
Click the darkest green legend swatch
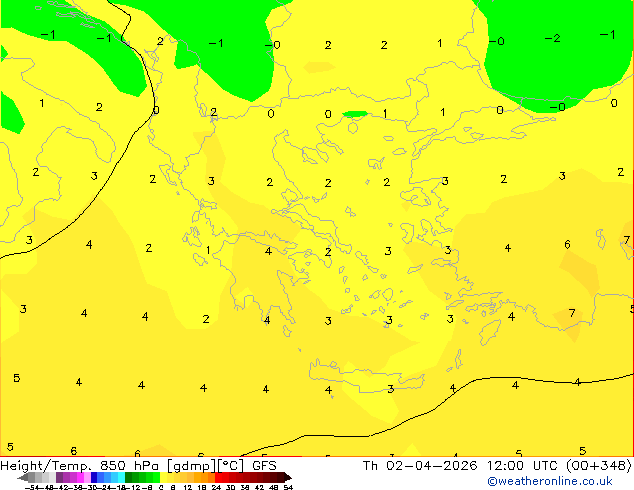click(129, 477)
